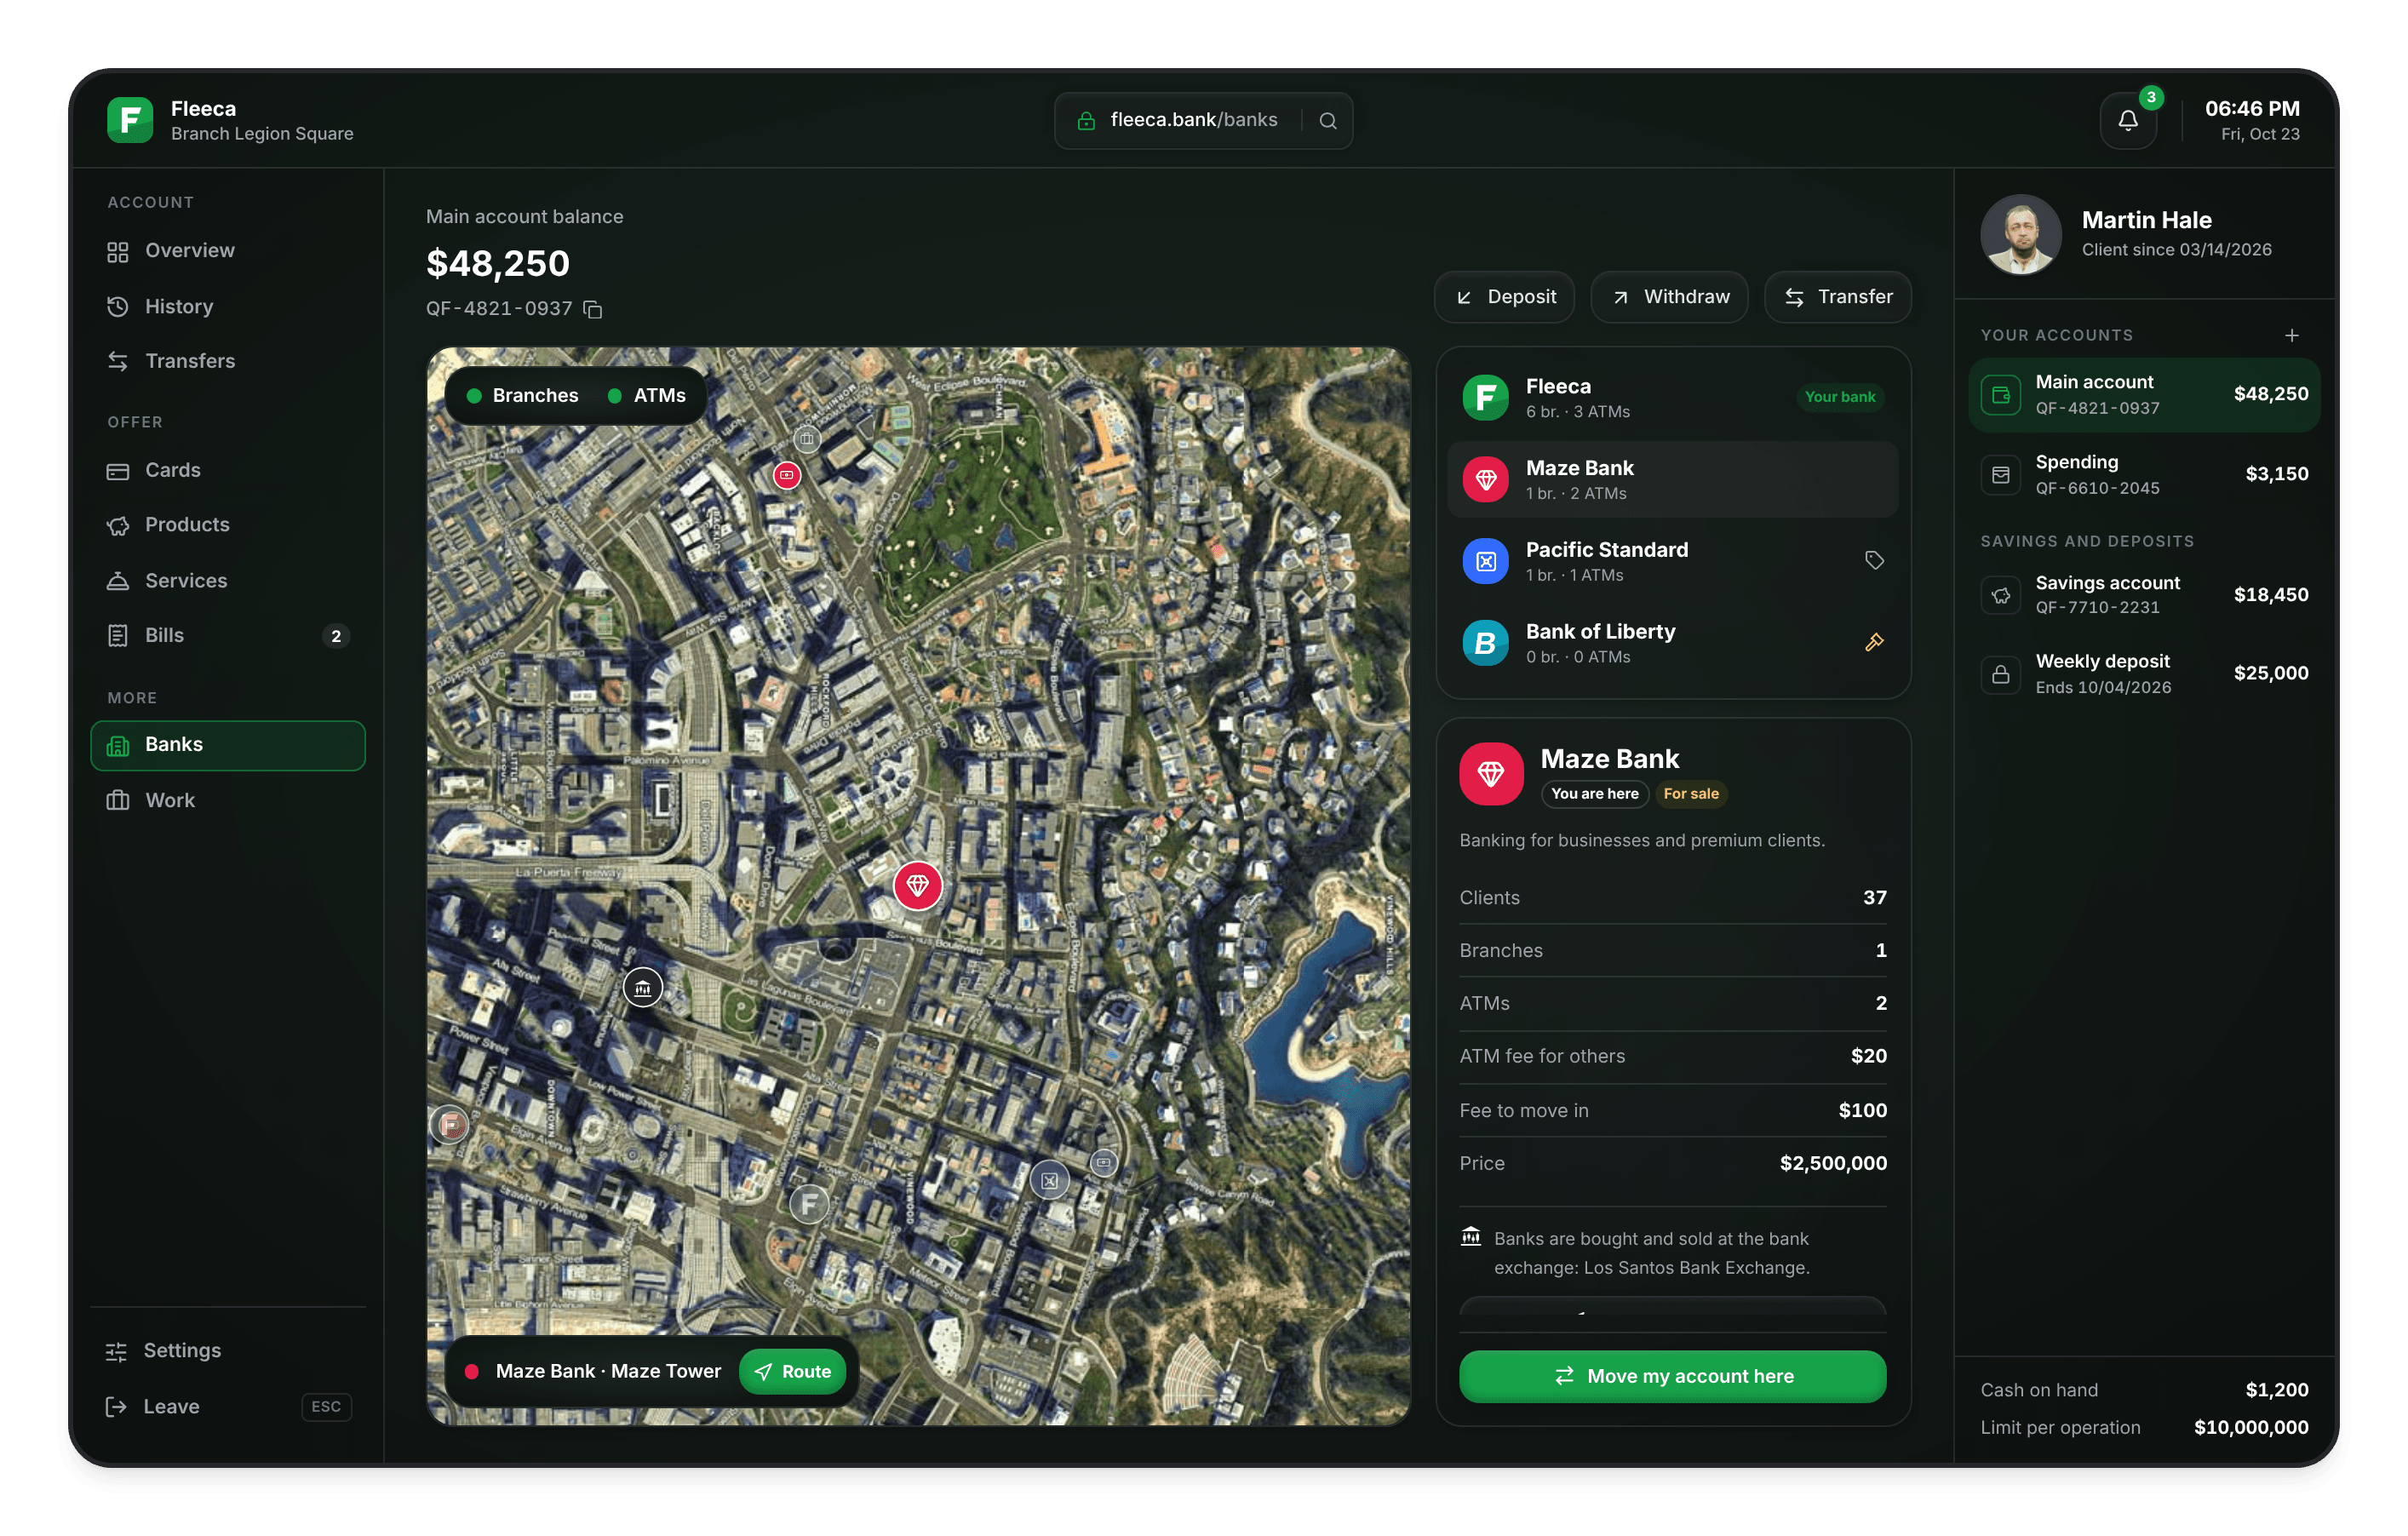This screenshot has width=2408, height=1536.
Task: Open Settings
Action: (x=228, y=1351)
